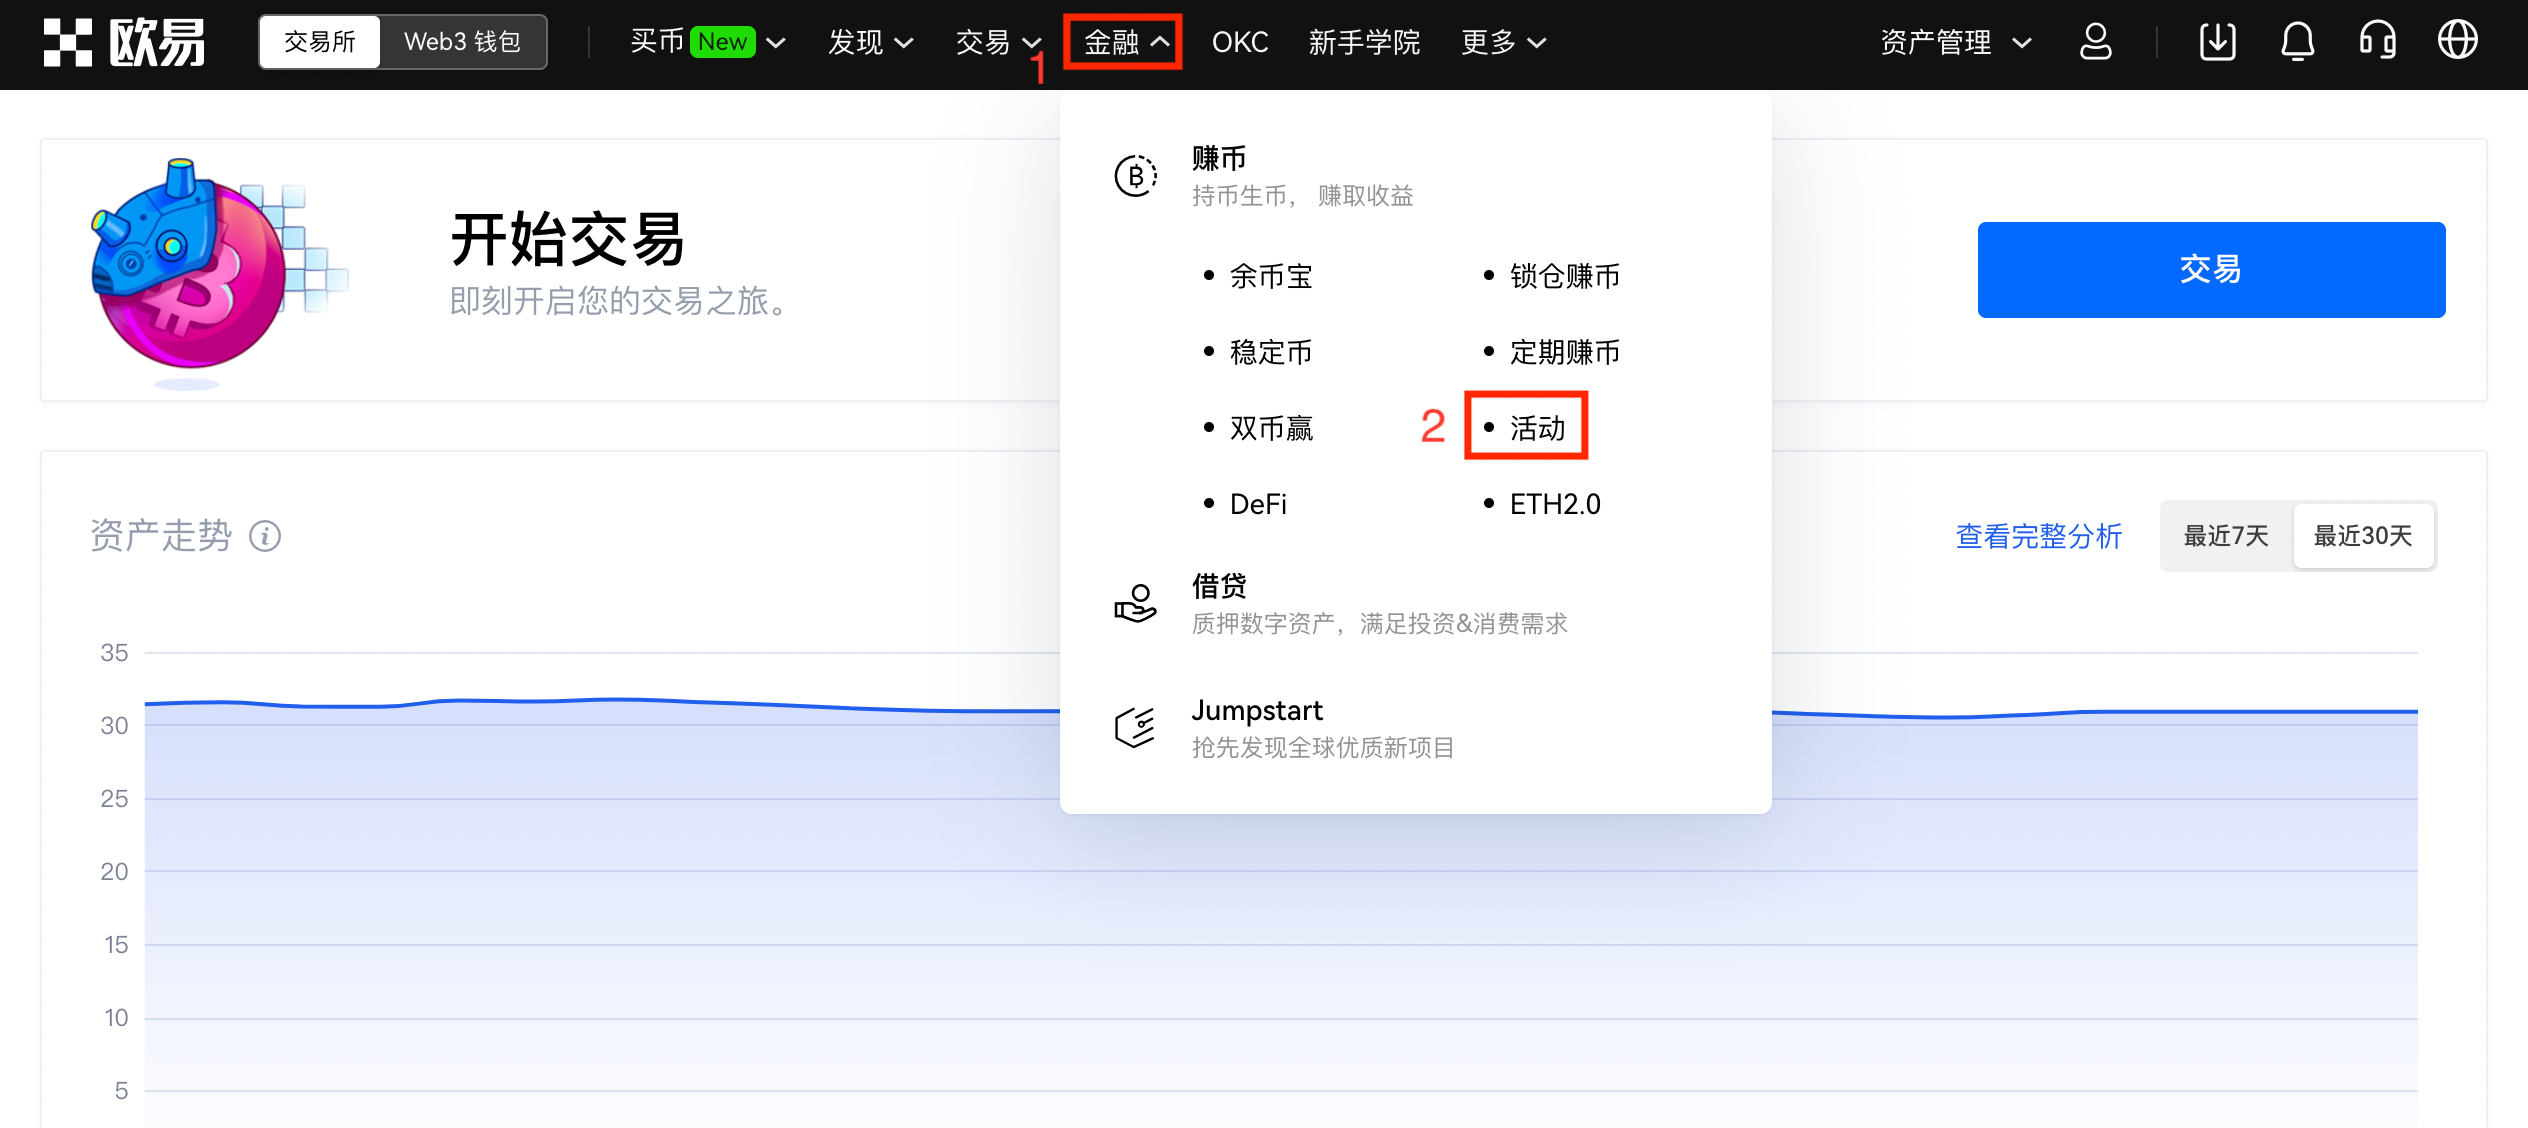Click the 赚币 coin icon
This screenshot has height=1128, width=2528.
tap(1136, 176)
